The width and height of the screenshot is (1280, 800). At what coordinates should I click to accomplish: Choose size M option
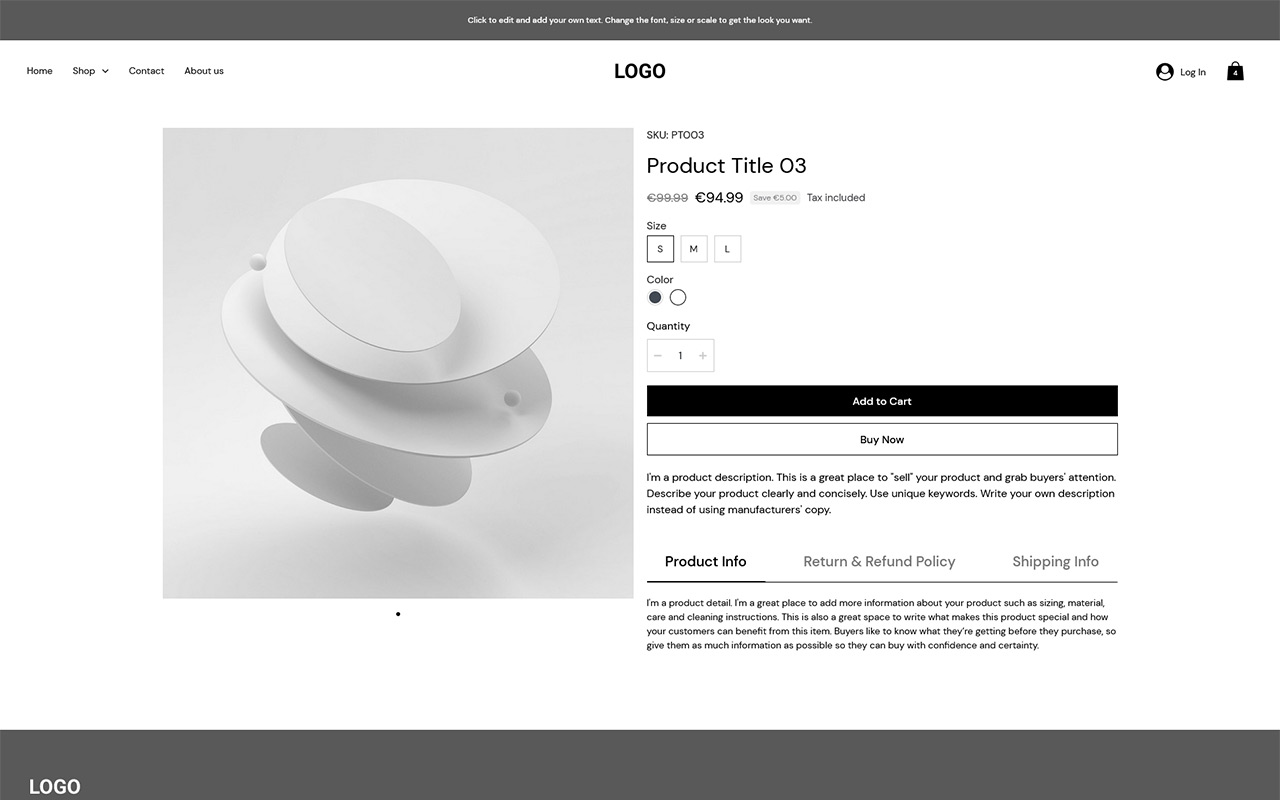tap(694, 249)
